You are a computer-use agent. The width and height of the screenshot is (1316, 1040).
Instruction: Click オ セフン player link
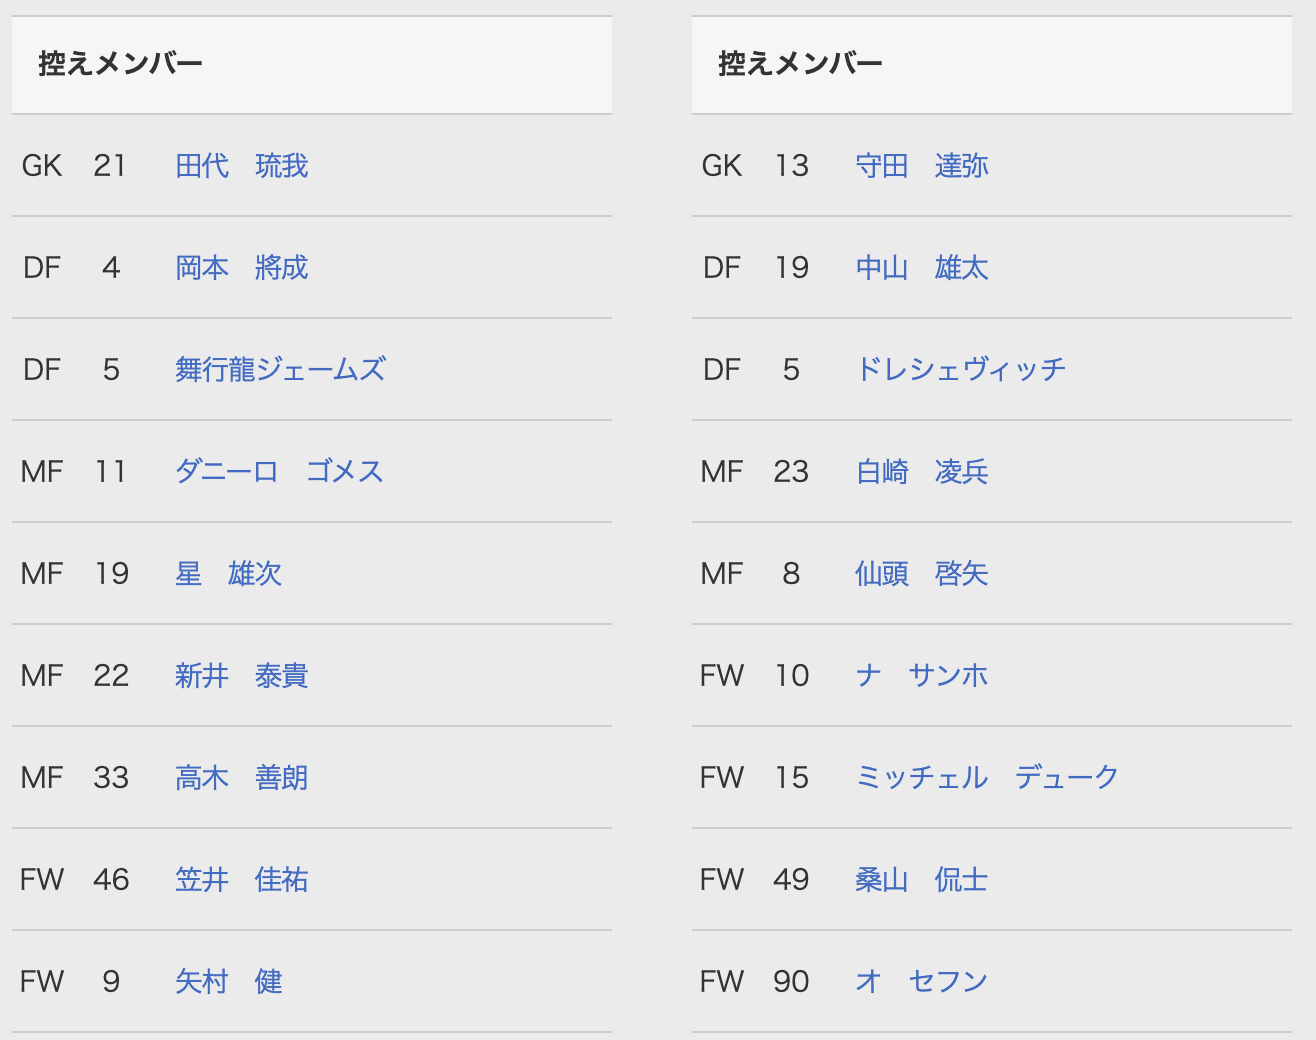click(921, 982)
